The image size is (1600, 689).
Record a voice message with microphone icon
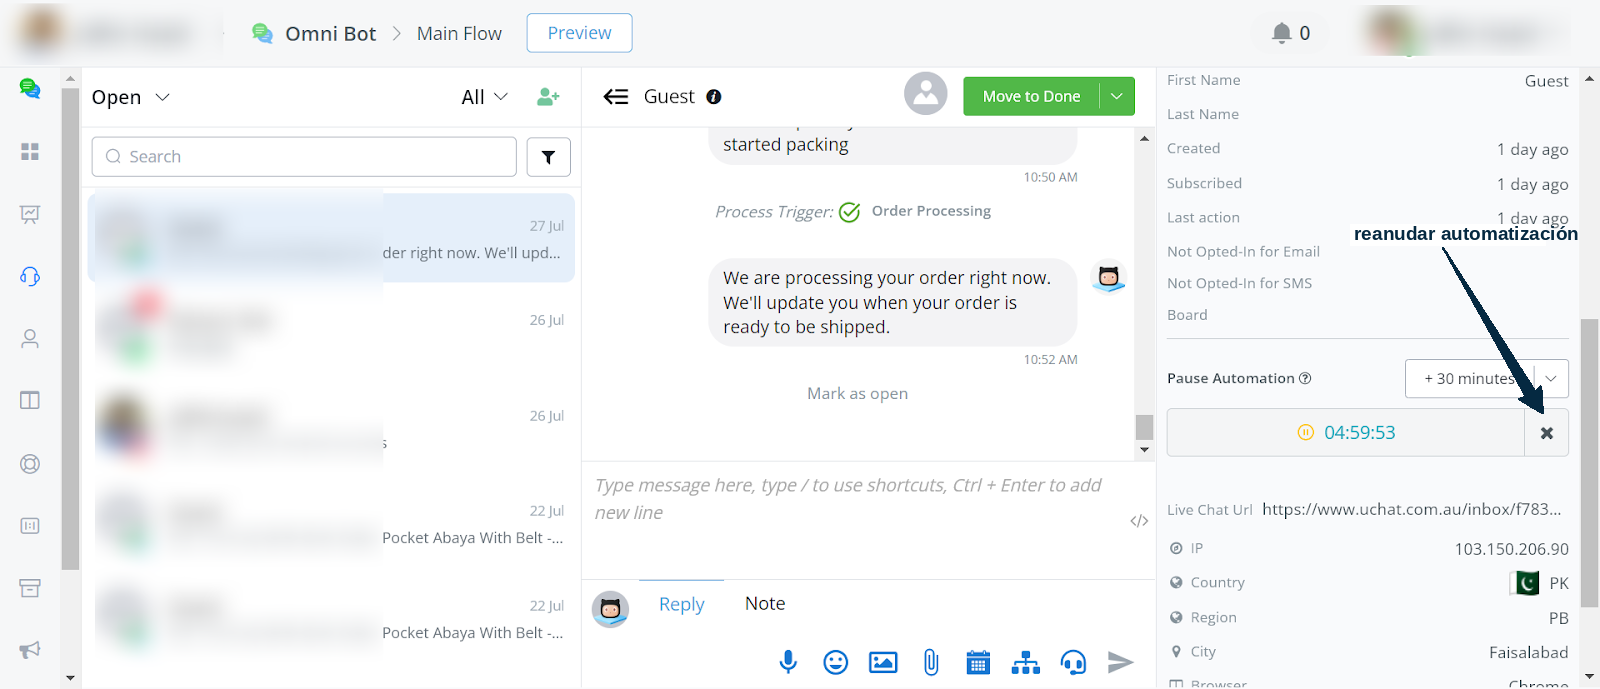click(x=788, y=662)
